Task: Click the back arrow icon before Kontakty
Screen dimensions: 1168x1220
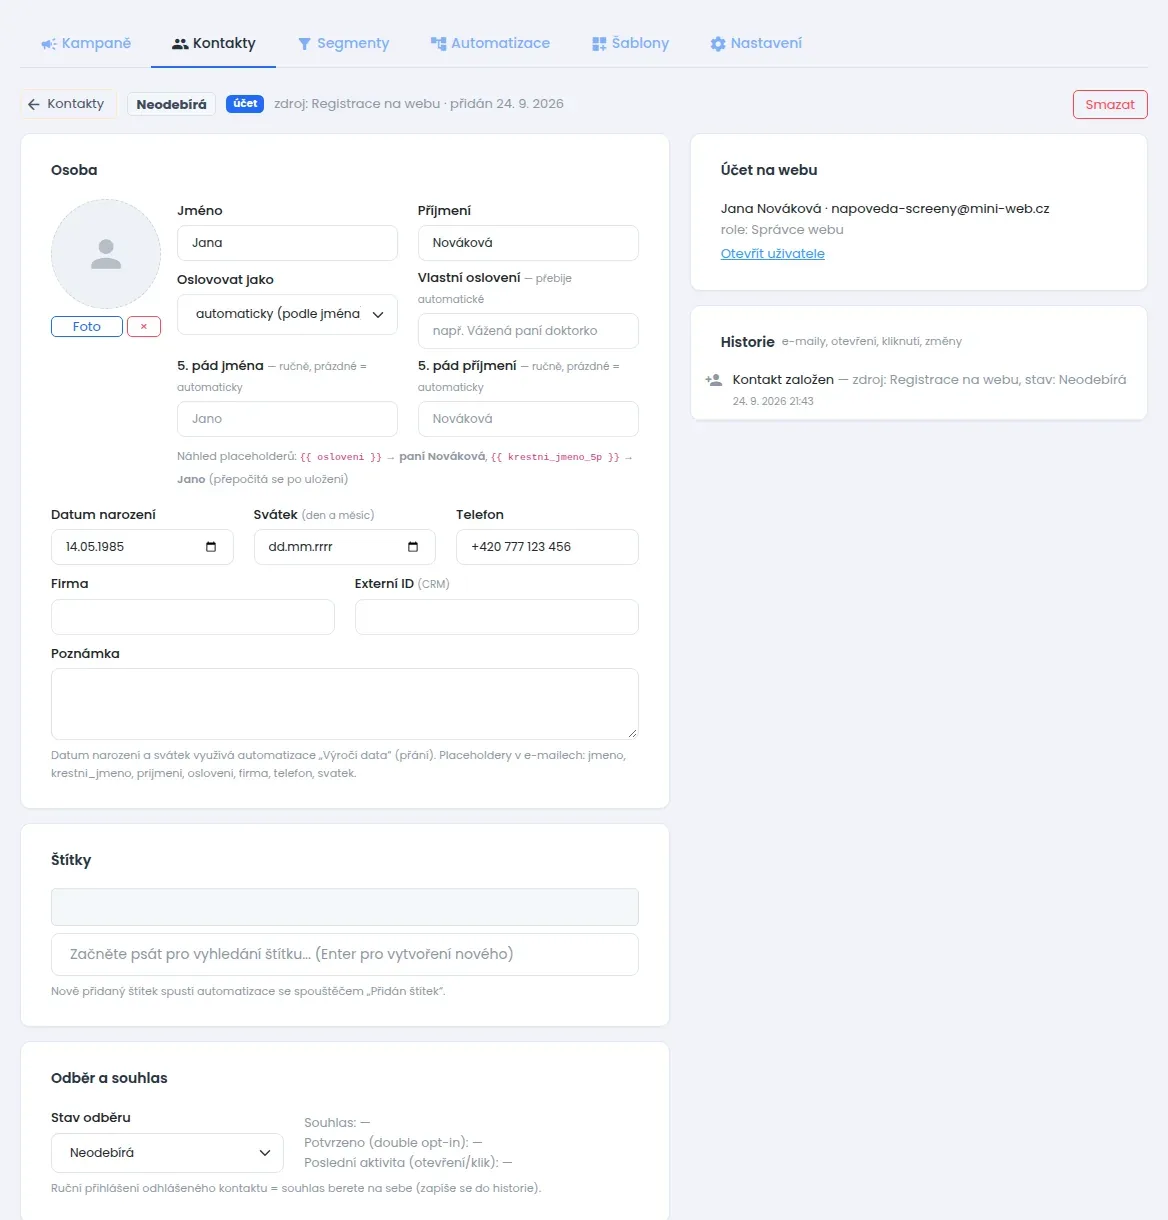Action: (x=34, y=104)
